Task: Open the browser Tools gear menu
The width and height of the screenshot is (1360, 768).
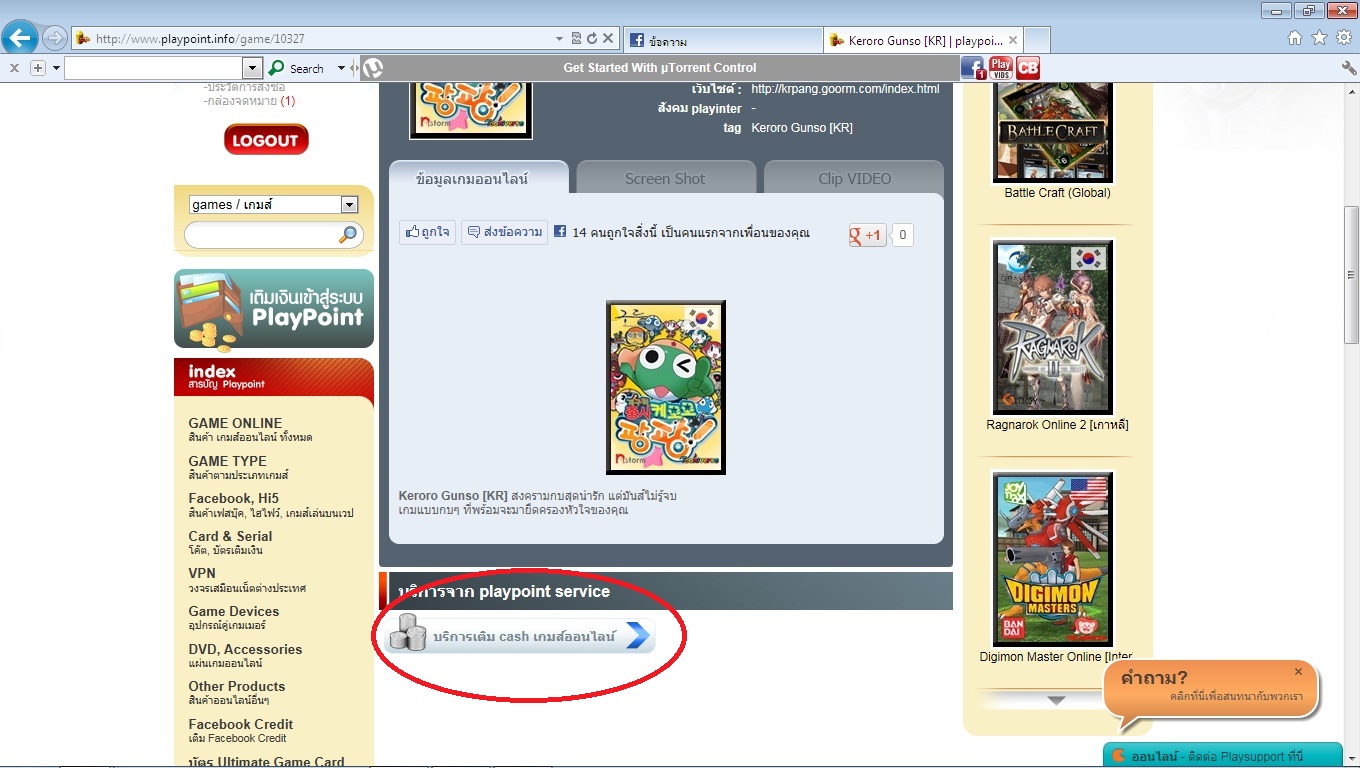Action: click(x=1343, y=38)
